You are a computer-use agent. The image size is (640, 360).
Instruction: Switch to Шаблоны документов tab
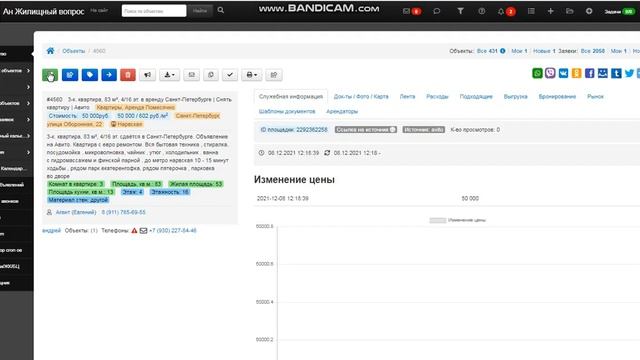click(x=287, y=111)
